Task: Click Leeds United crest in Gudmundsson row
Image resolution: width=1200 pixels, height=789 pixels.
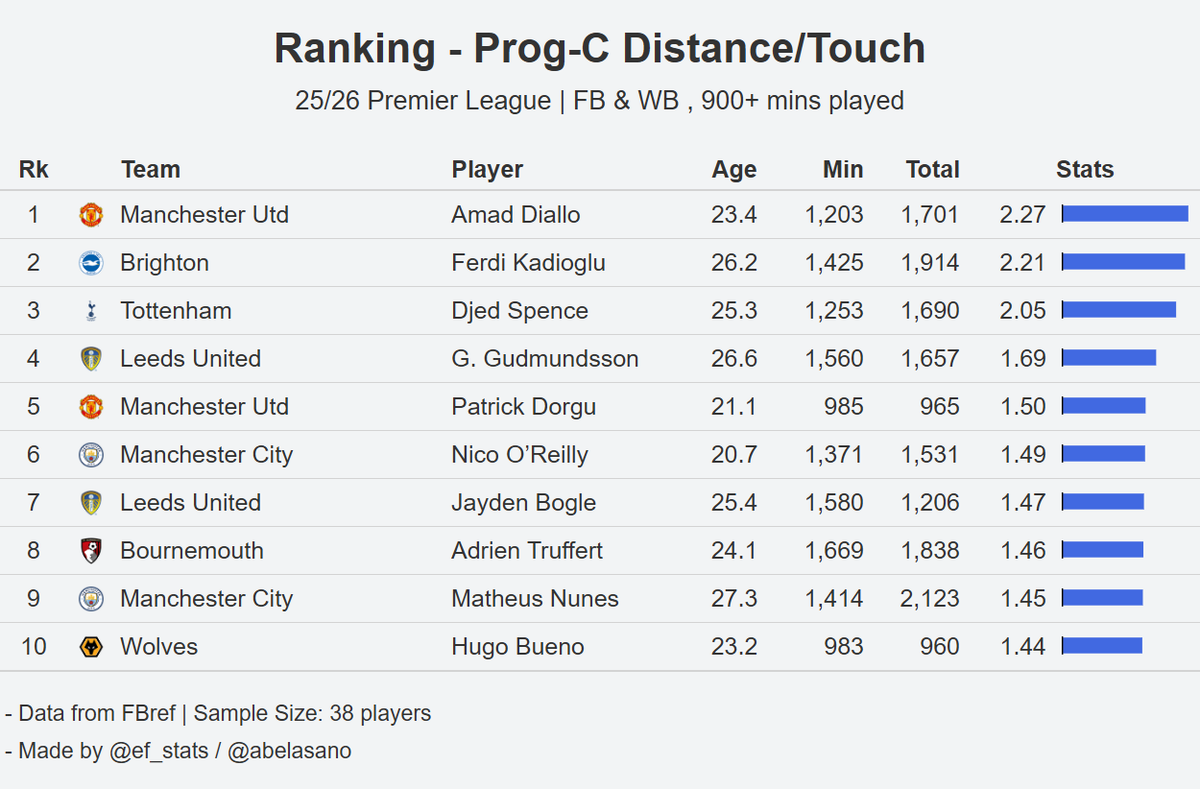Action: (x=91, y=359)
